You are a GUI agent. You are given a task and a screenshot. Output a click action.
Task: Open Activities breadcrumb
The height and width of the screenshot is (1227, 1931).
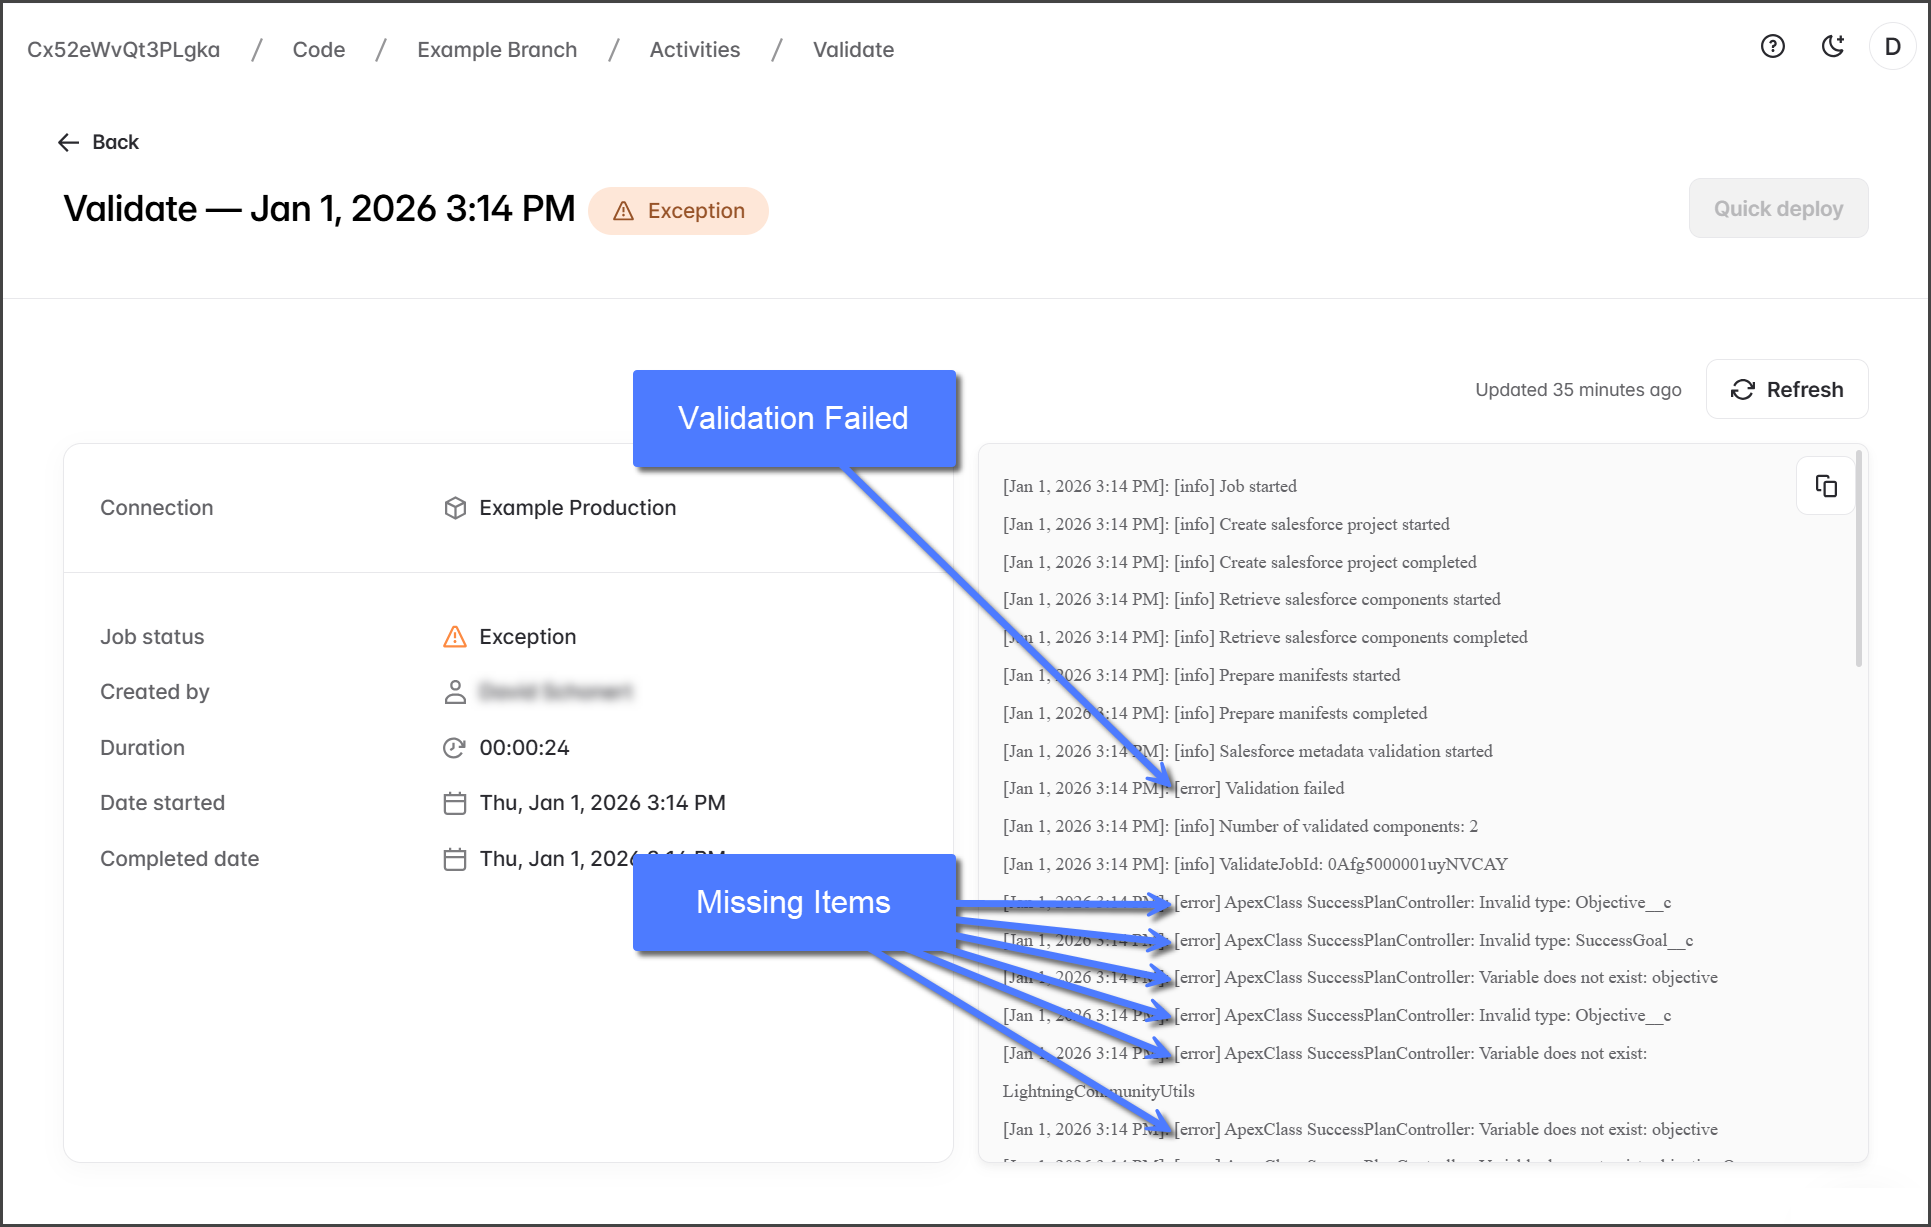[694, 49]
